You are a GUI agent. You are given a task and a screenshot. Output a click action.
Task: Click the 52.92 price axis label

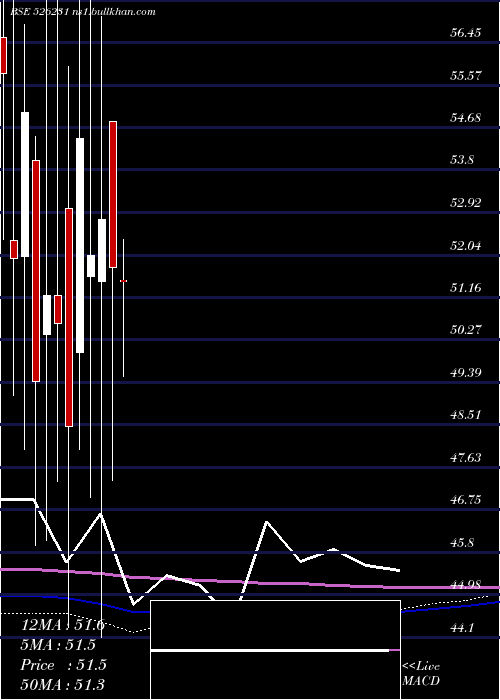pyautogui.click(x=466, y=203)
